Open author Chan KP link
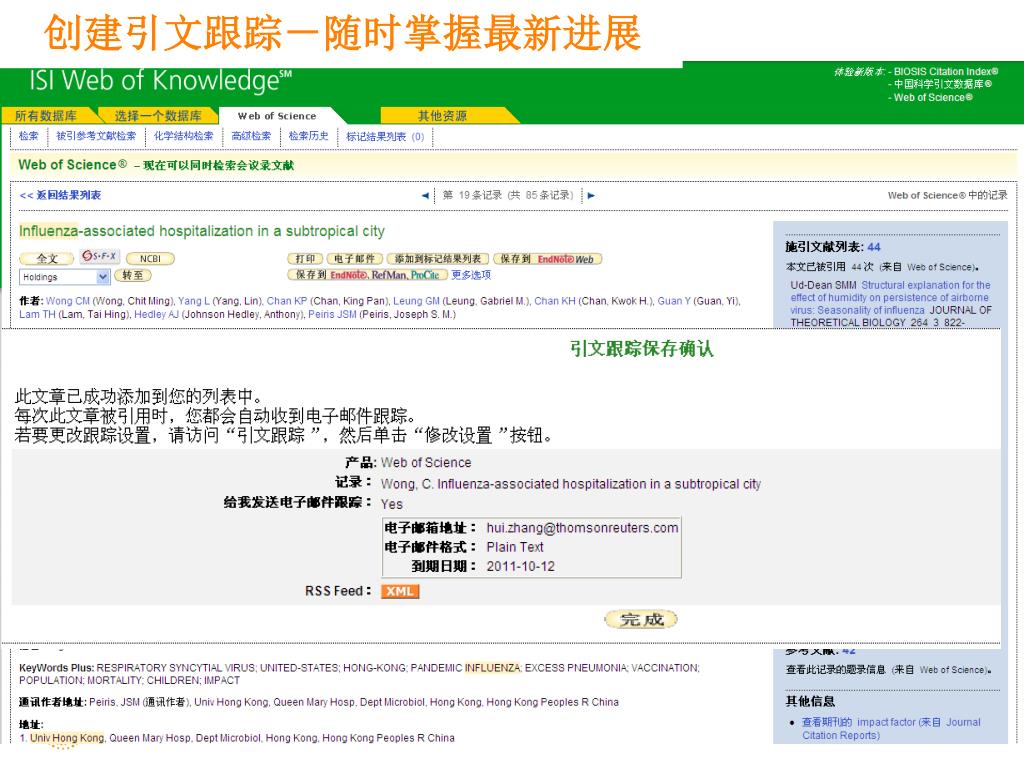 (287, 301)
